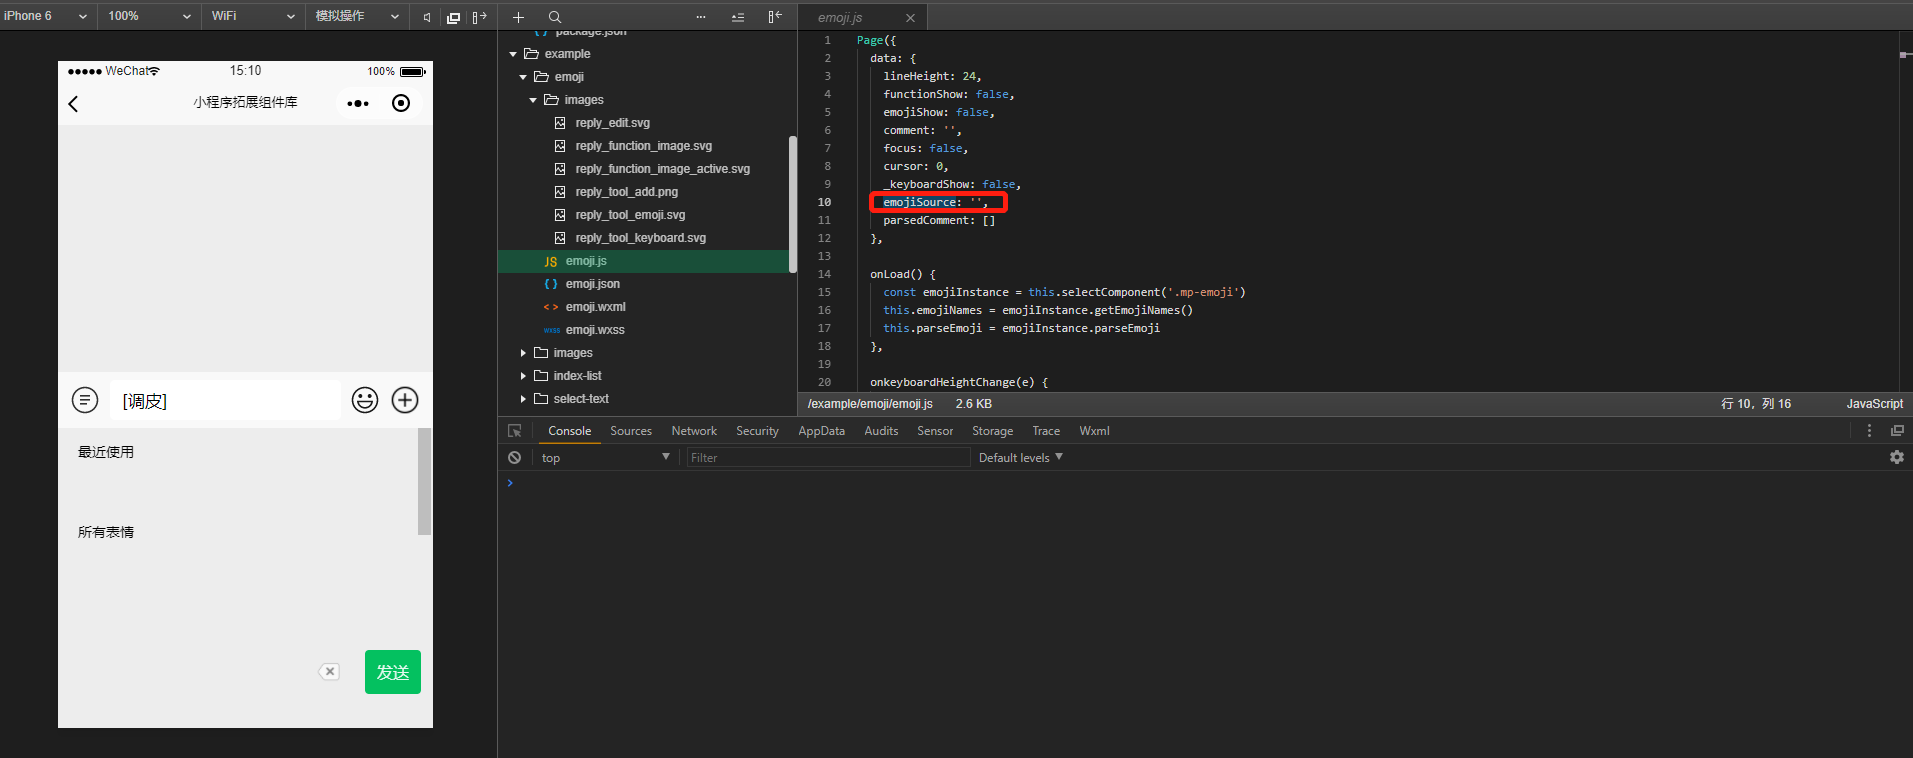Viewport: 1913px width, 758px height.
Task: Click the file tree vertical scrollbar
Action: click(793, 204)
